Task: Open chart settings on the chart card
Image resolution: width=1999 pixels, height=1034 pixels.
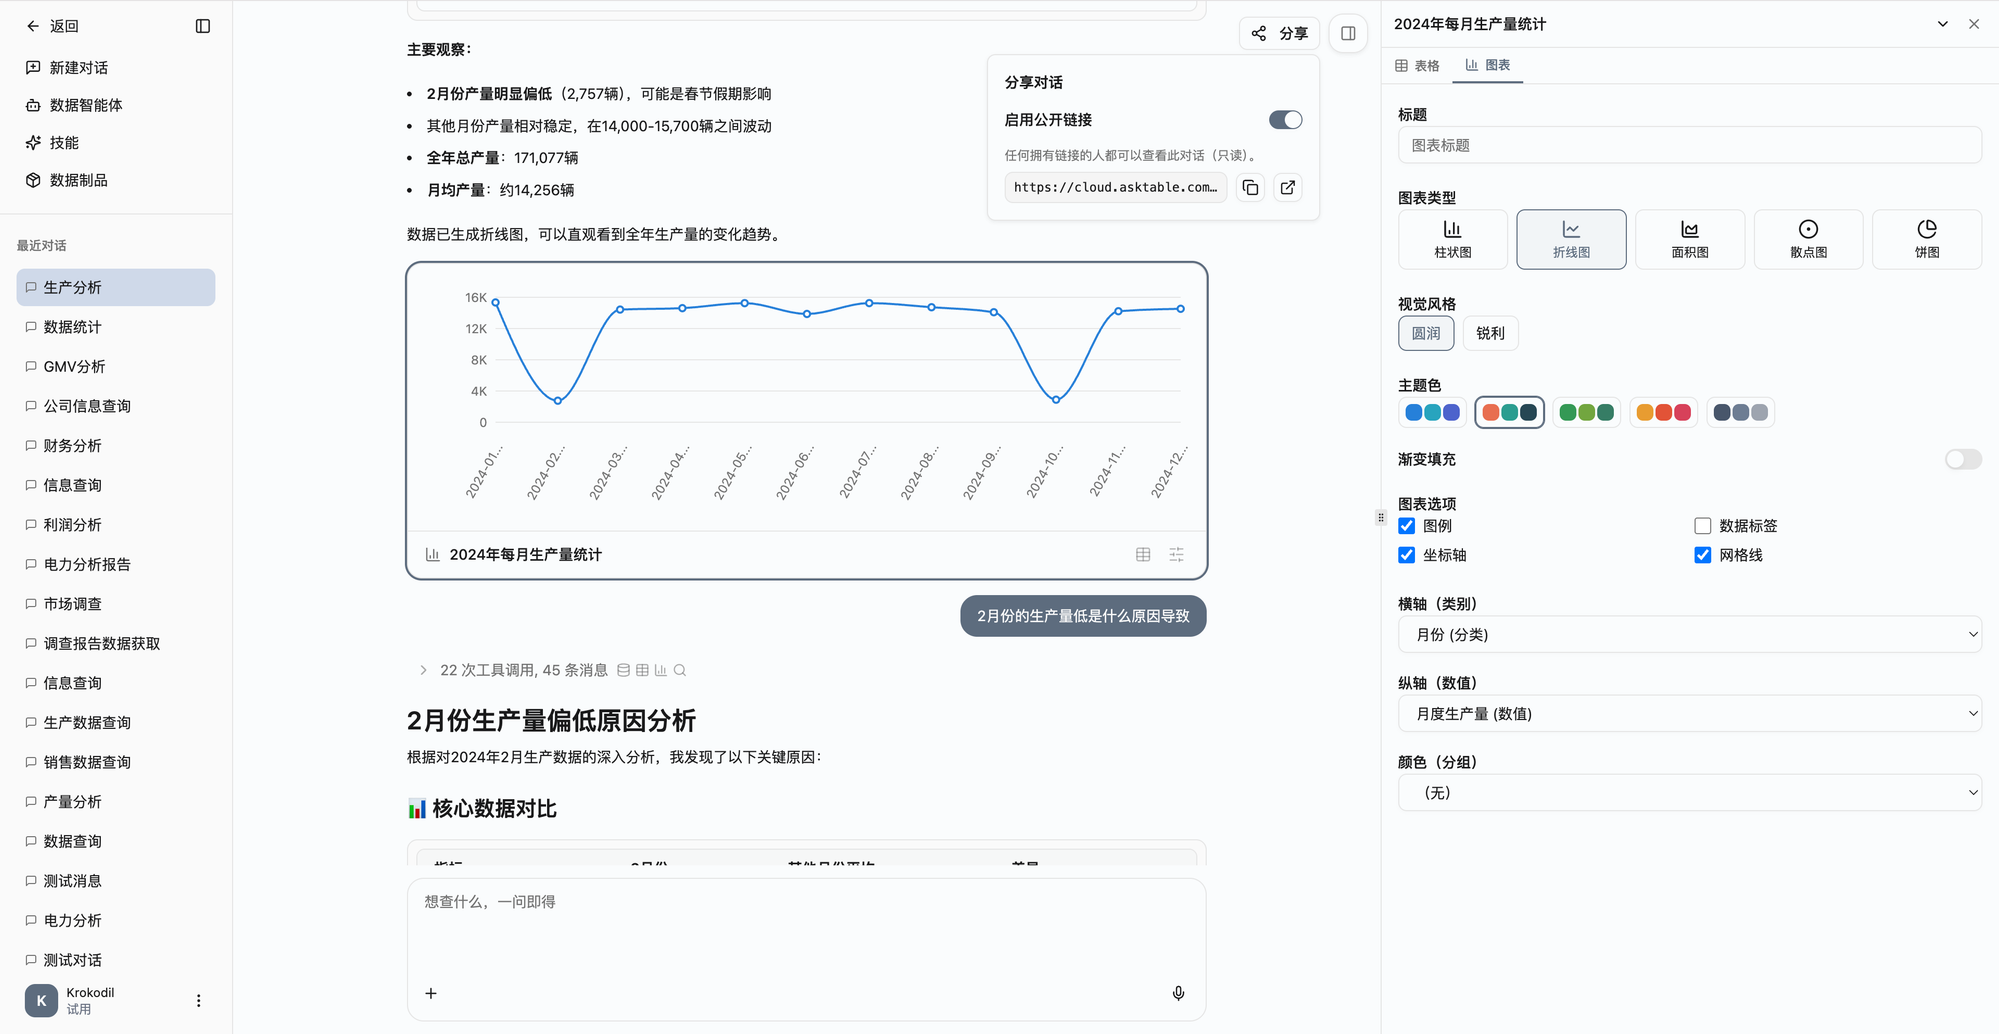Action: tap(1176, 553)
